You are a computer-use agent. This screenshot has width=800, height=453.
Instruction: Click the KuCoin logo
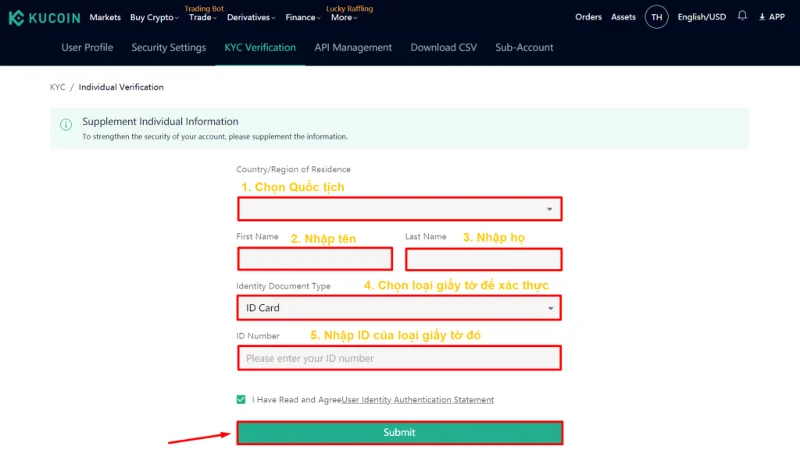tap(44, 18)
